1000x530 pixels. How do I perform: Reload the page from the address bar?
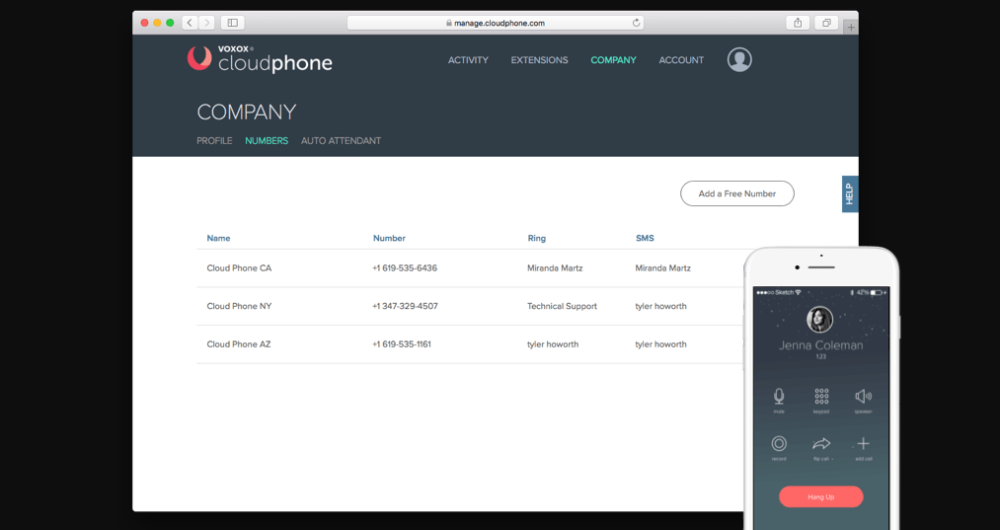click(636, 23)
